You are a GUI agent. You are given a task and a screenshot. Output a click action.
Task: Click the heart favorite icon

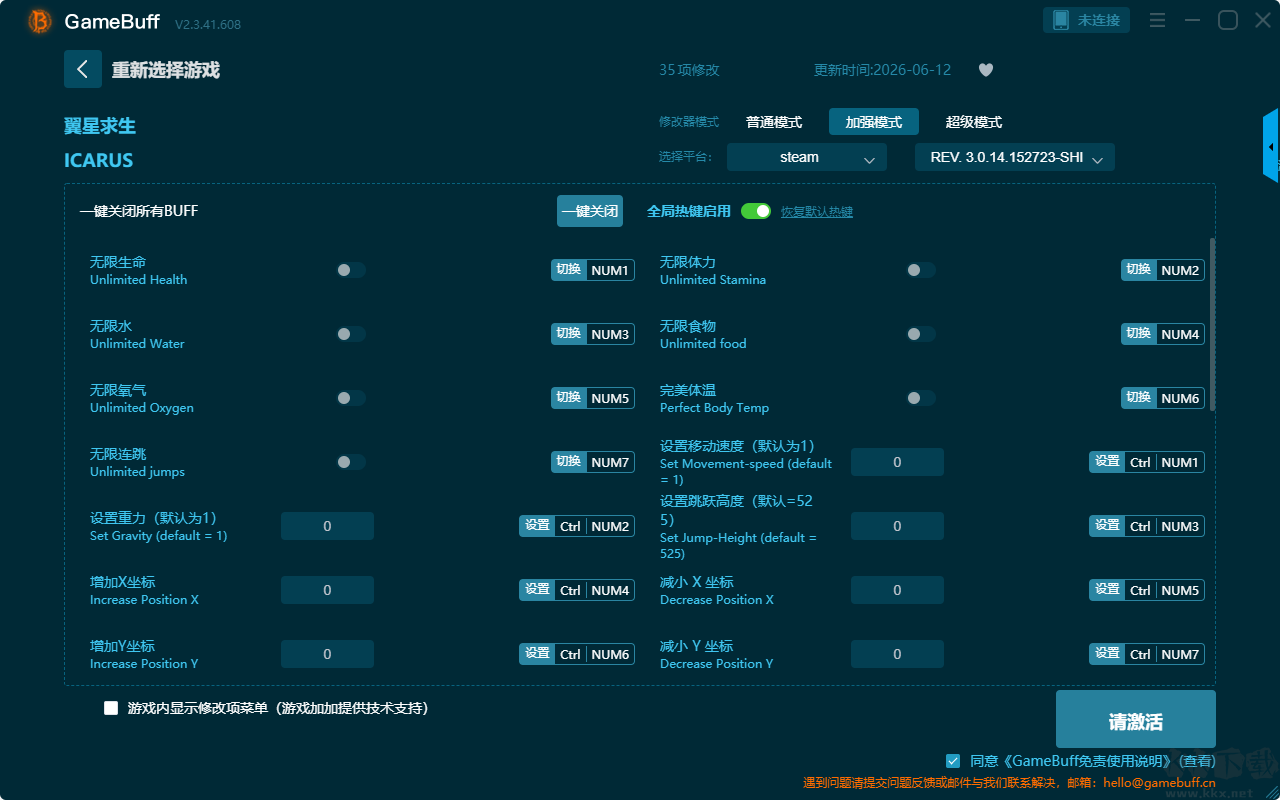pos(986,70)
